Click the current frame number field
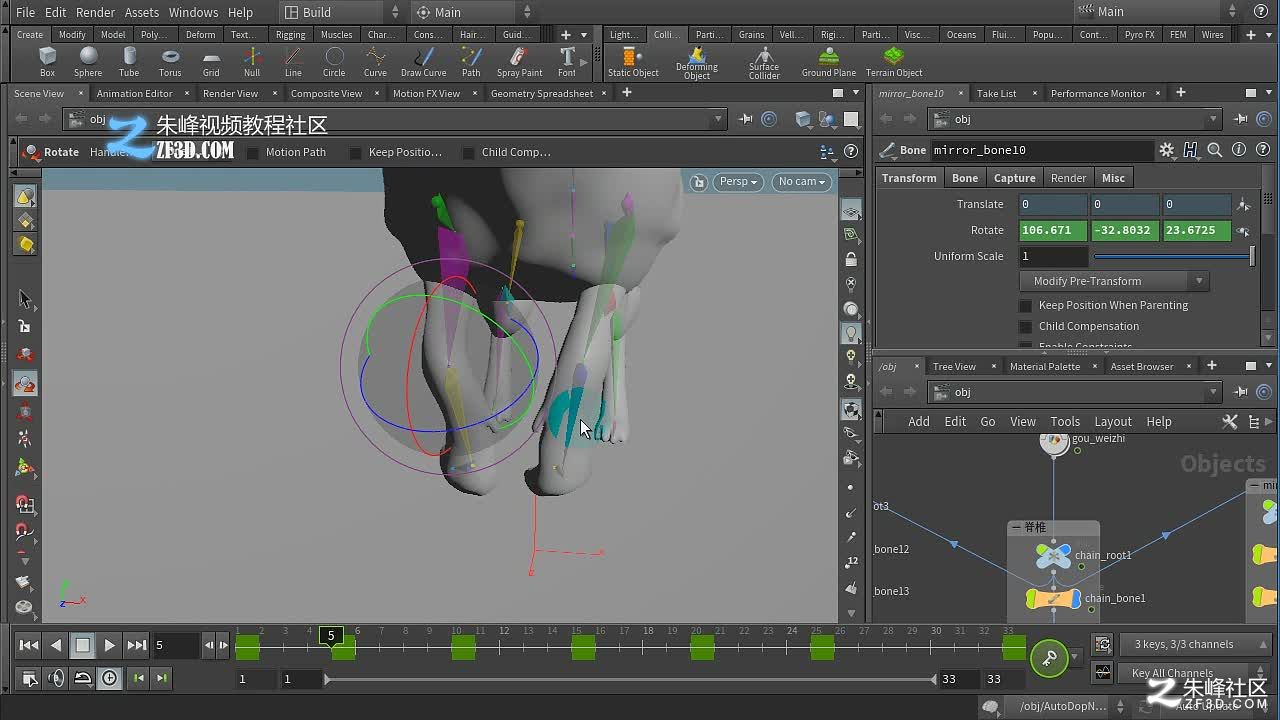 click(176, 645)
